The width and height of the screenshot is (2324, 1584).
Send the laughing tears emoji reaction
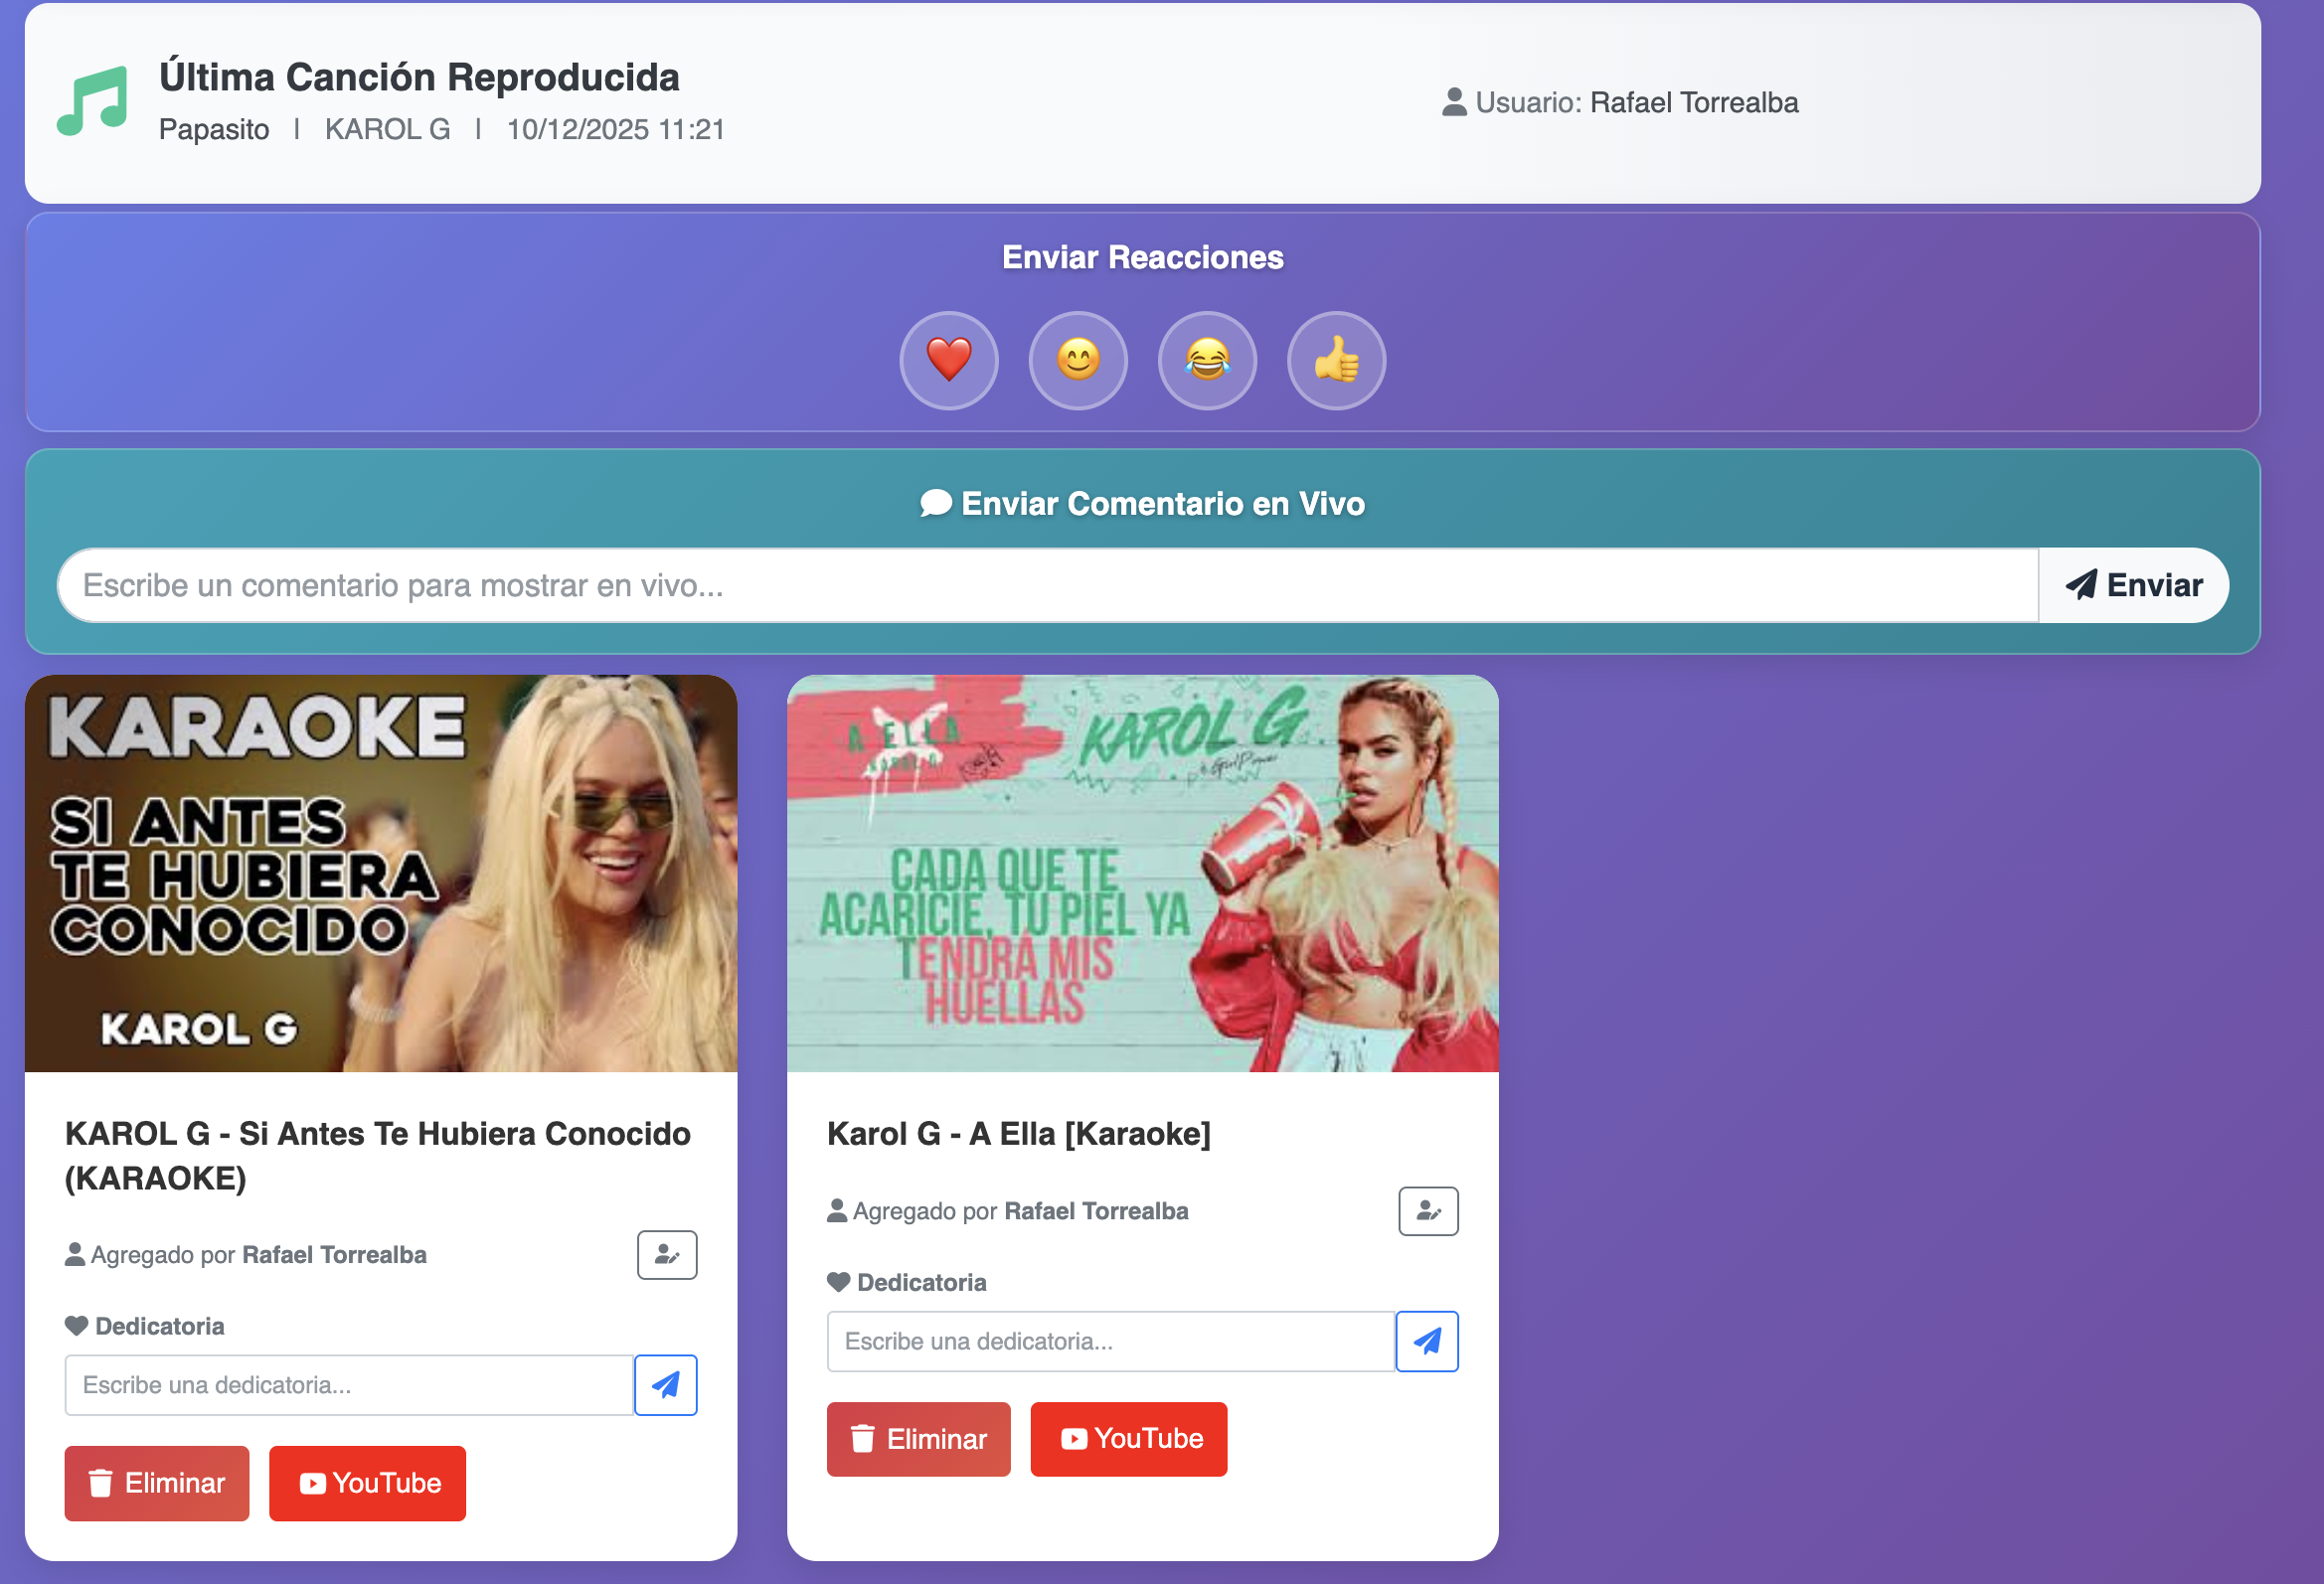(1207, 360)
